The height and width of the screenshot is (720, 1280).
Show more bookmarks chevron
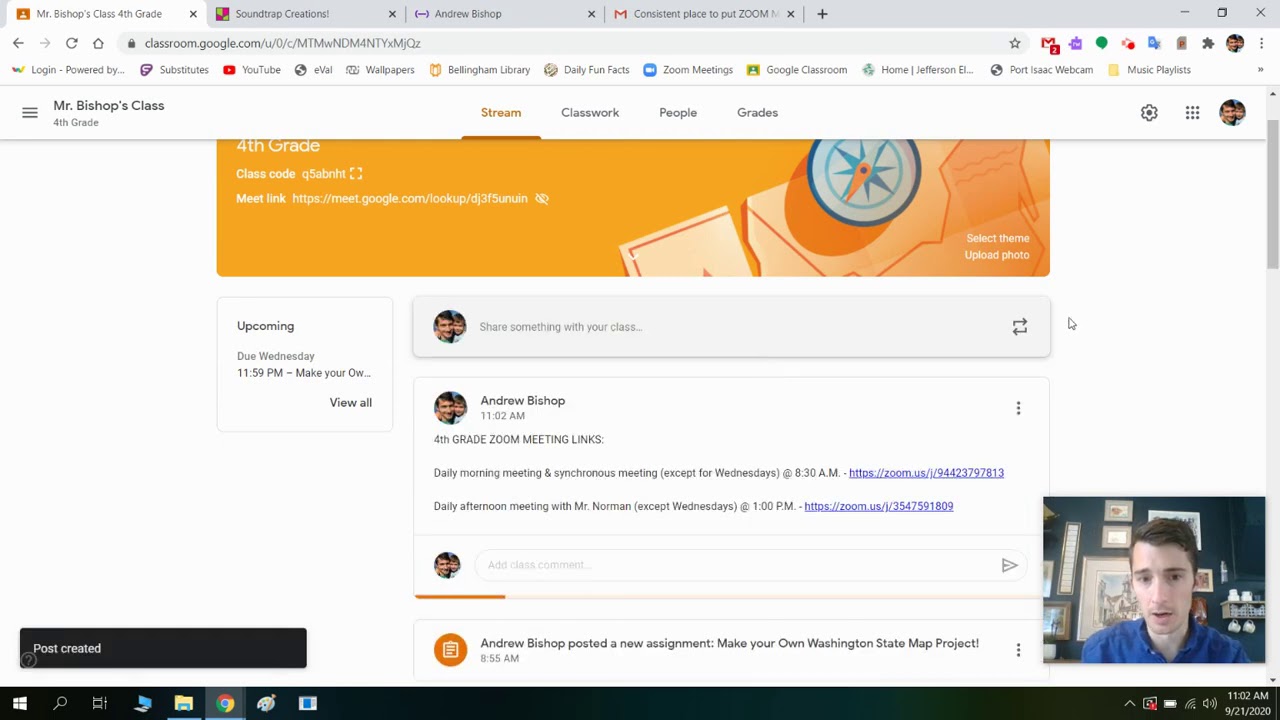1260,70
